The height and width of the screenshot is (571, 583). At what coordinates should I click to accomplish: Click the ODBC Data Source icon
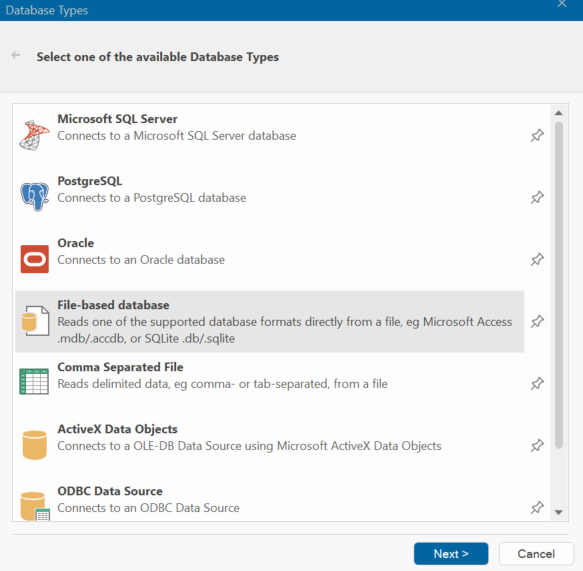(x=35, y=506)
